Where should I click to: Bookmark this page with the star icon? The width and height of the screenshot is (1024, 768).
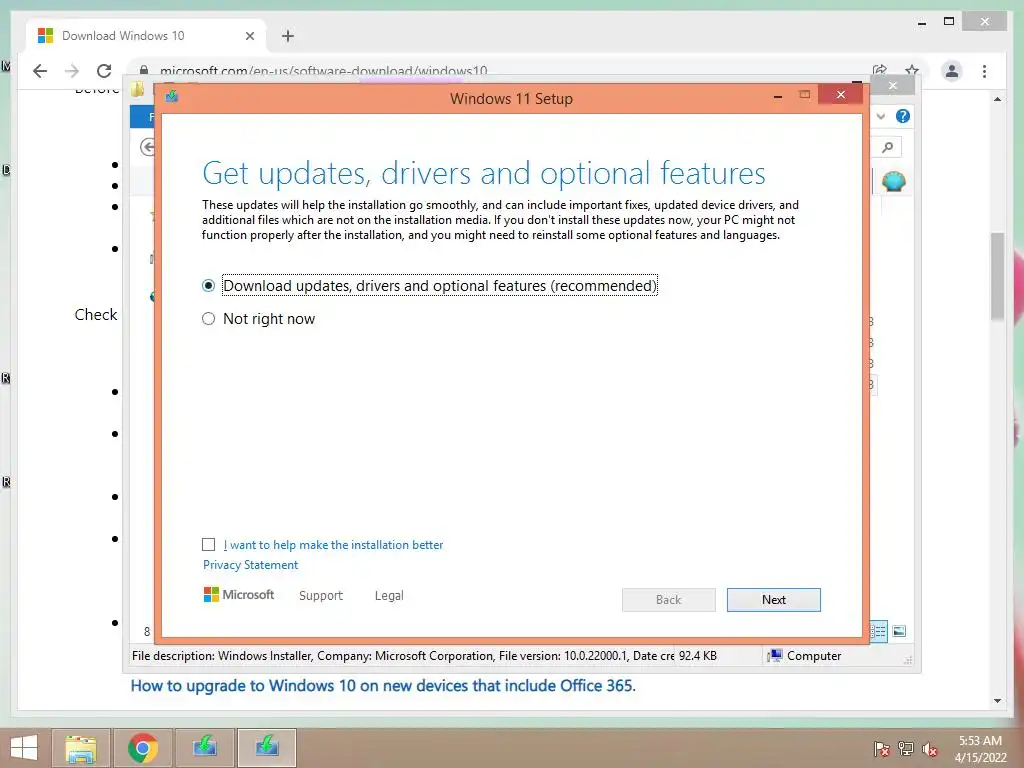(912, 71)
